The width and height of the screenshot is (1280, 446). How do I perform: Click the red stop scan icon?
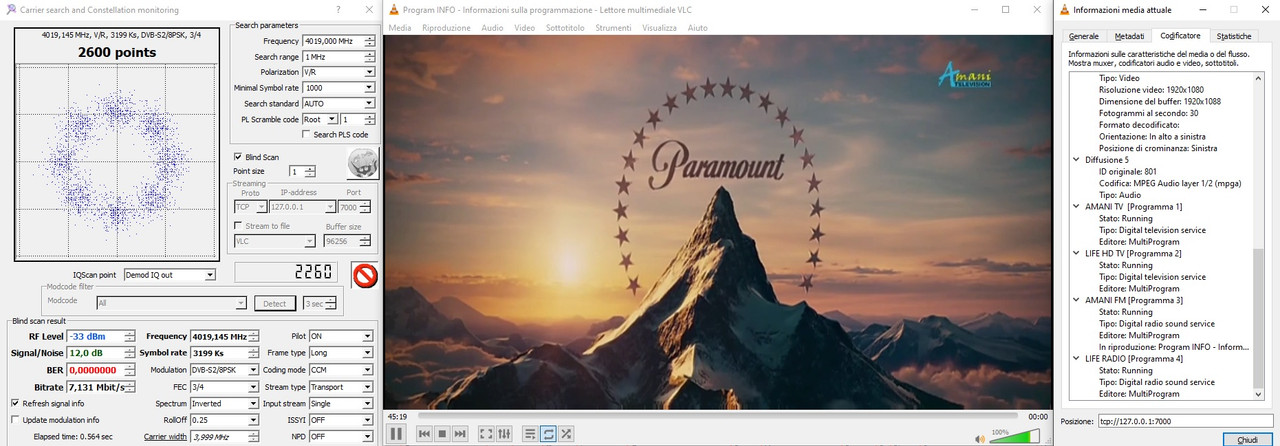pos(364,273)
